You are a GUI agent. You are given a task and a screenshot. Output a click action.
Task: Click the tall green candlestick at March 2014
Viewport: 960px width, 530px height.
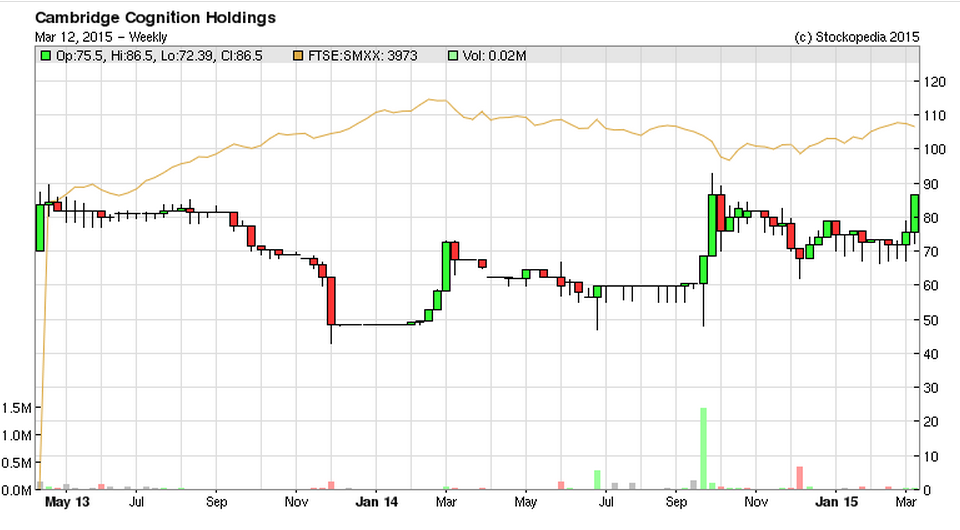pyautogui.click(x=446, y=266)
